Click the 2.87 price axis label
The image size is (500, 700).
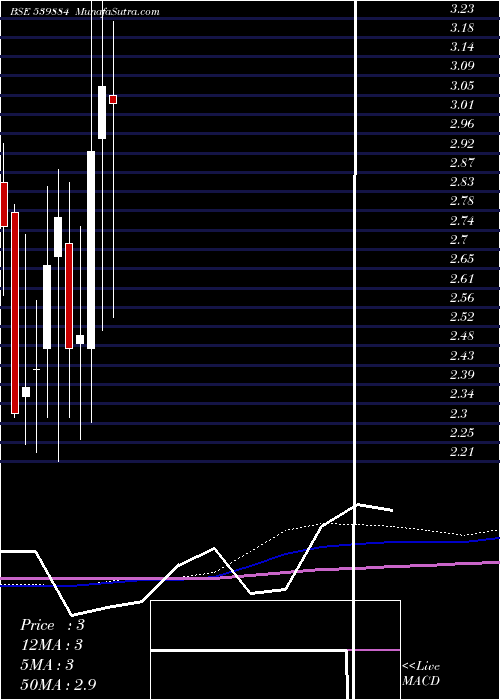click(x=462, y=162)
